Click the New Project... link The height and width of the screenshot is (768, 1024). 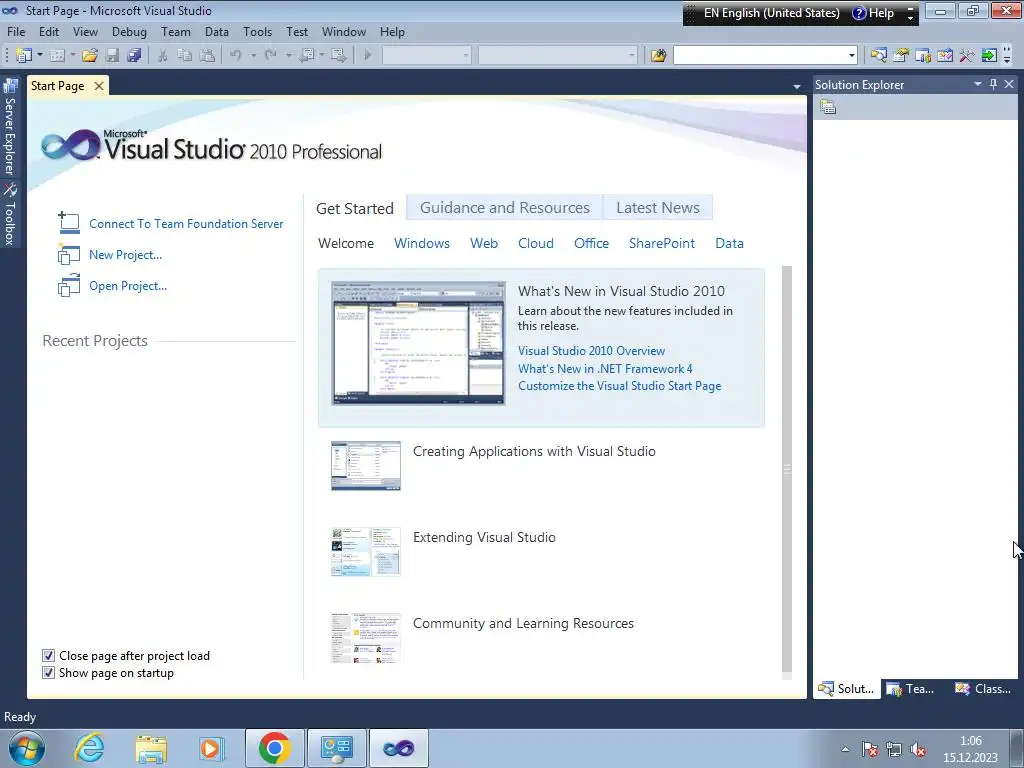pos(125,255)
